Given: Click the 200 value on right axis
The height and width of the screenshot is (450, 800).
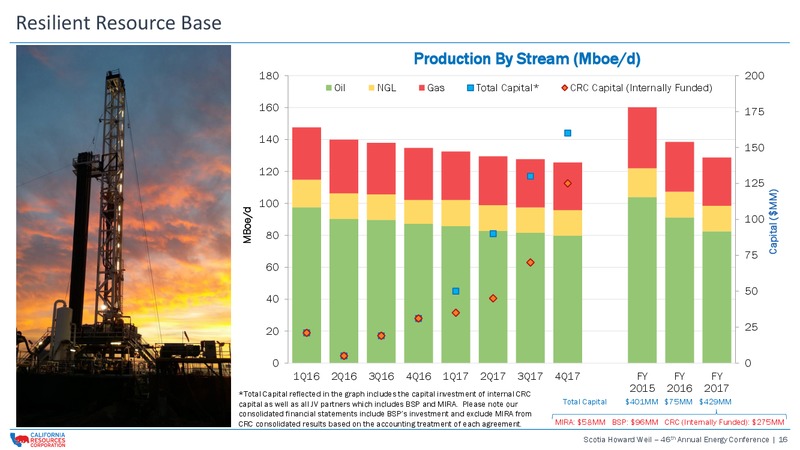Looking at the screenshot, I should click(754, 76).
